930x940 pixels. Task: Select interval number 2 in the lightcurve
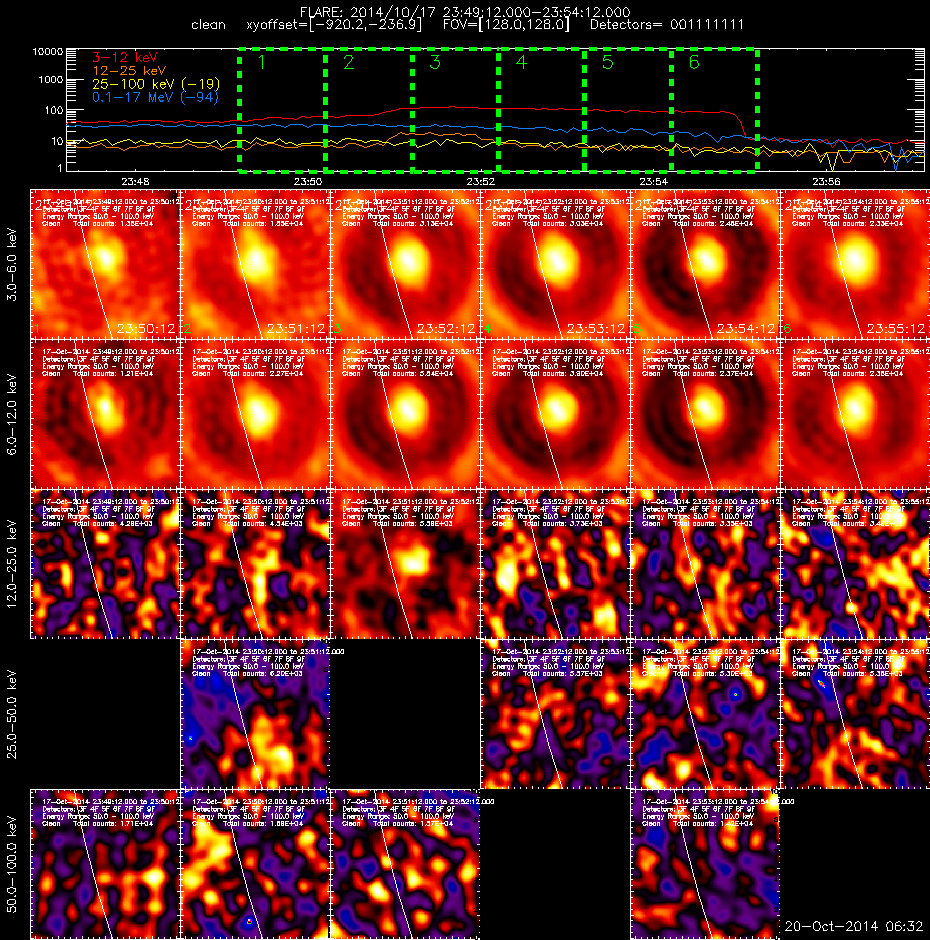348,62
